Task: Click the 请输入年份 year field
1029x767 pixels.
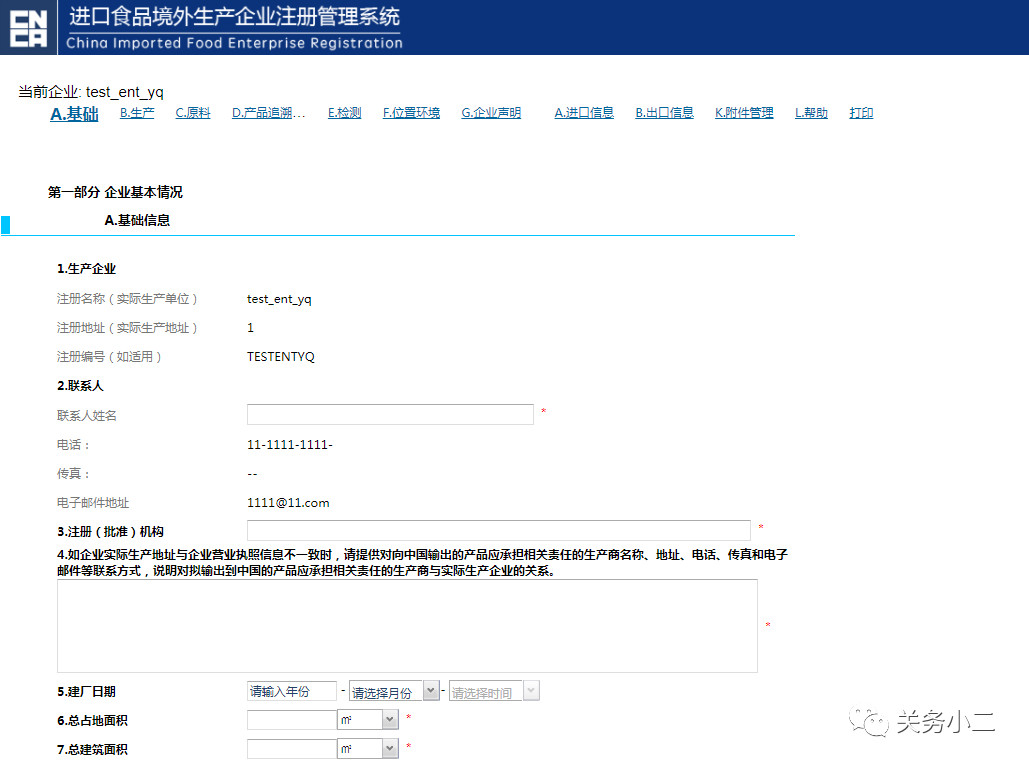Action: click(x=291, y=691)
